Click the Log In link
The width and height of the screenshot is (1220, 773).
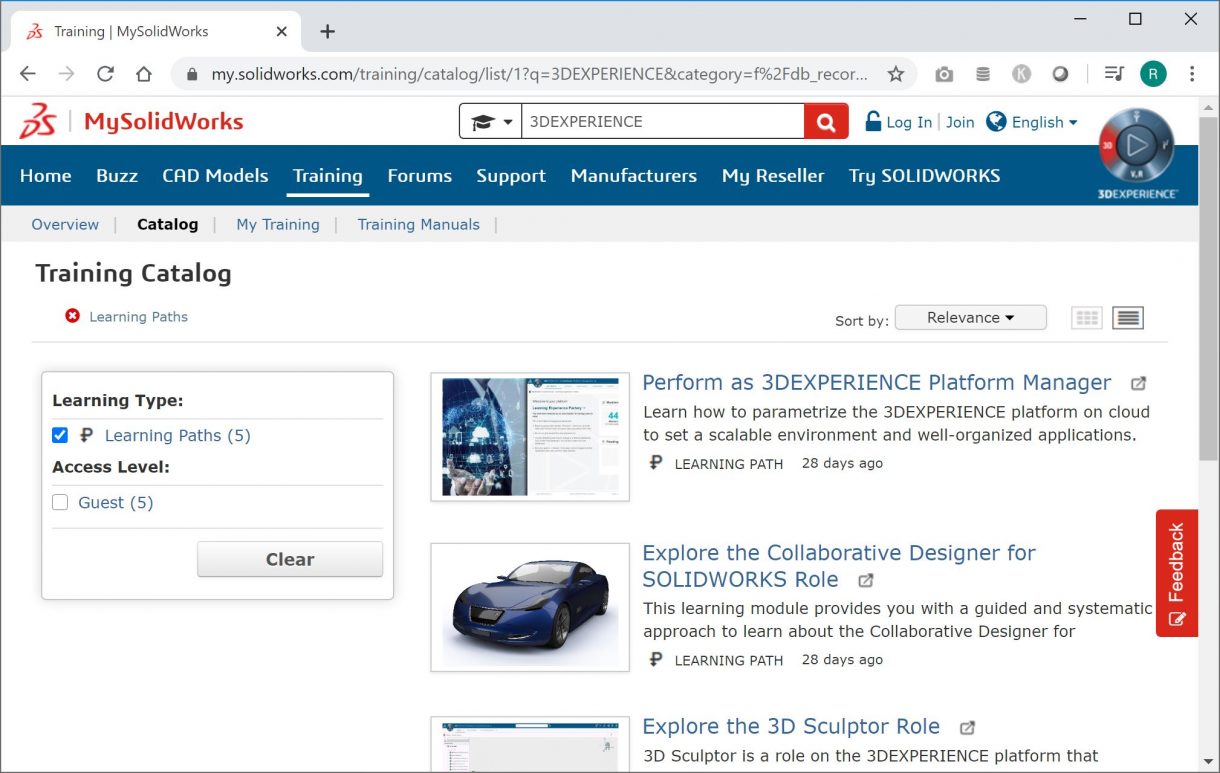[909, 122]
